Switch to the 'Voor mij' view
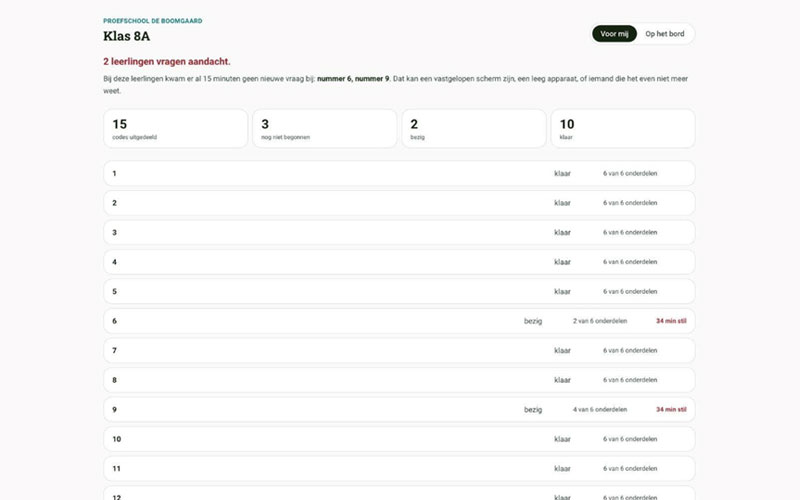 pos(614,34)
